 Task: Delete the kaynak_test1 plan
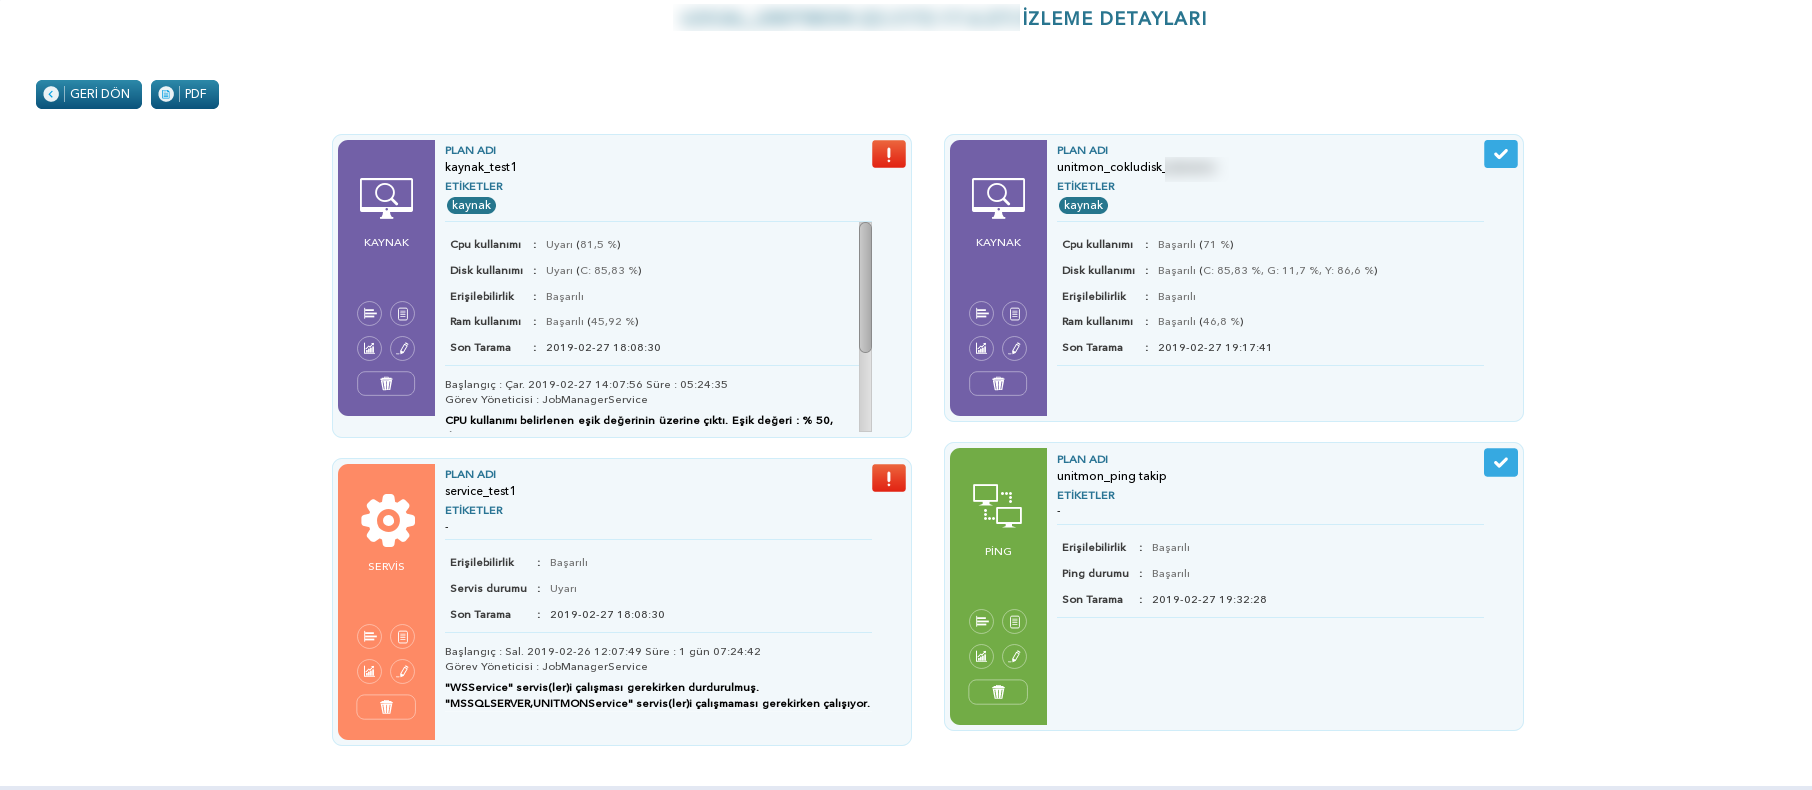(x=386, y=383)
